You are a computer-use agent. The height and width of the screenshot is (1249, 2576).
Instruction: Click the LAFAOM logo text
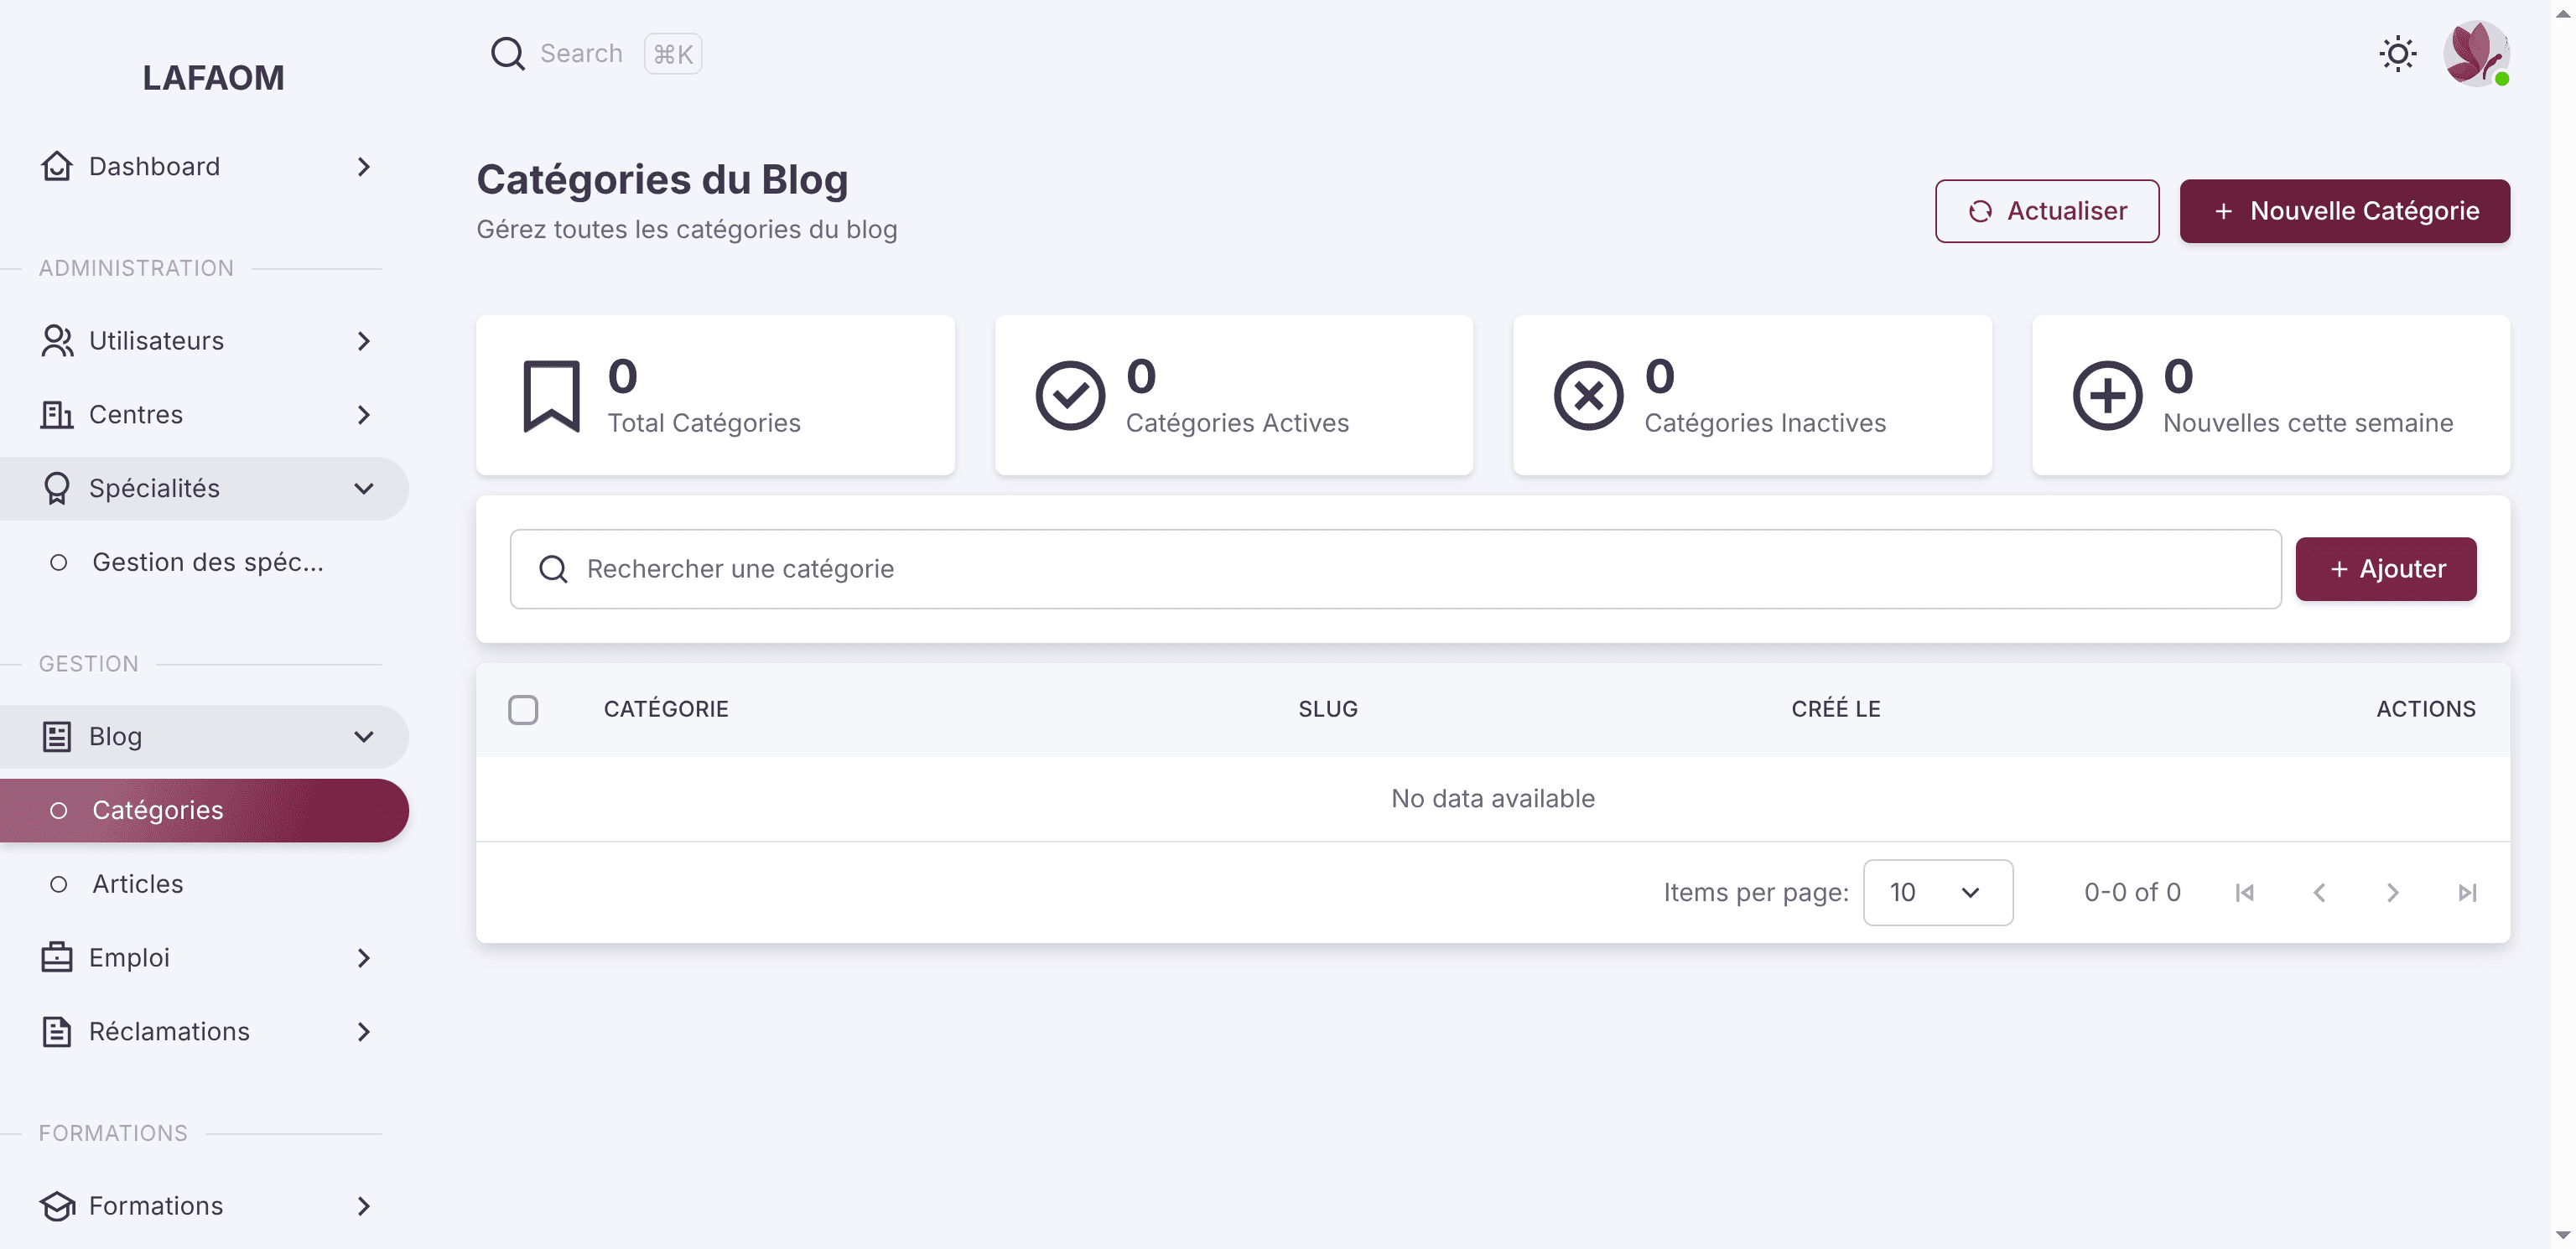click(213, 78)
